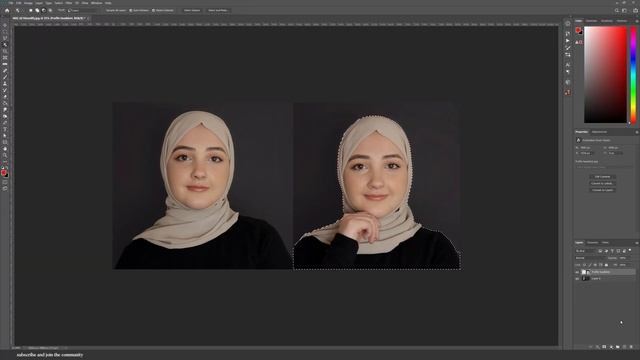Open the Color panel options menu
This screenshot has width=640, height=360.
tap(636, 21)
